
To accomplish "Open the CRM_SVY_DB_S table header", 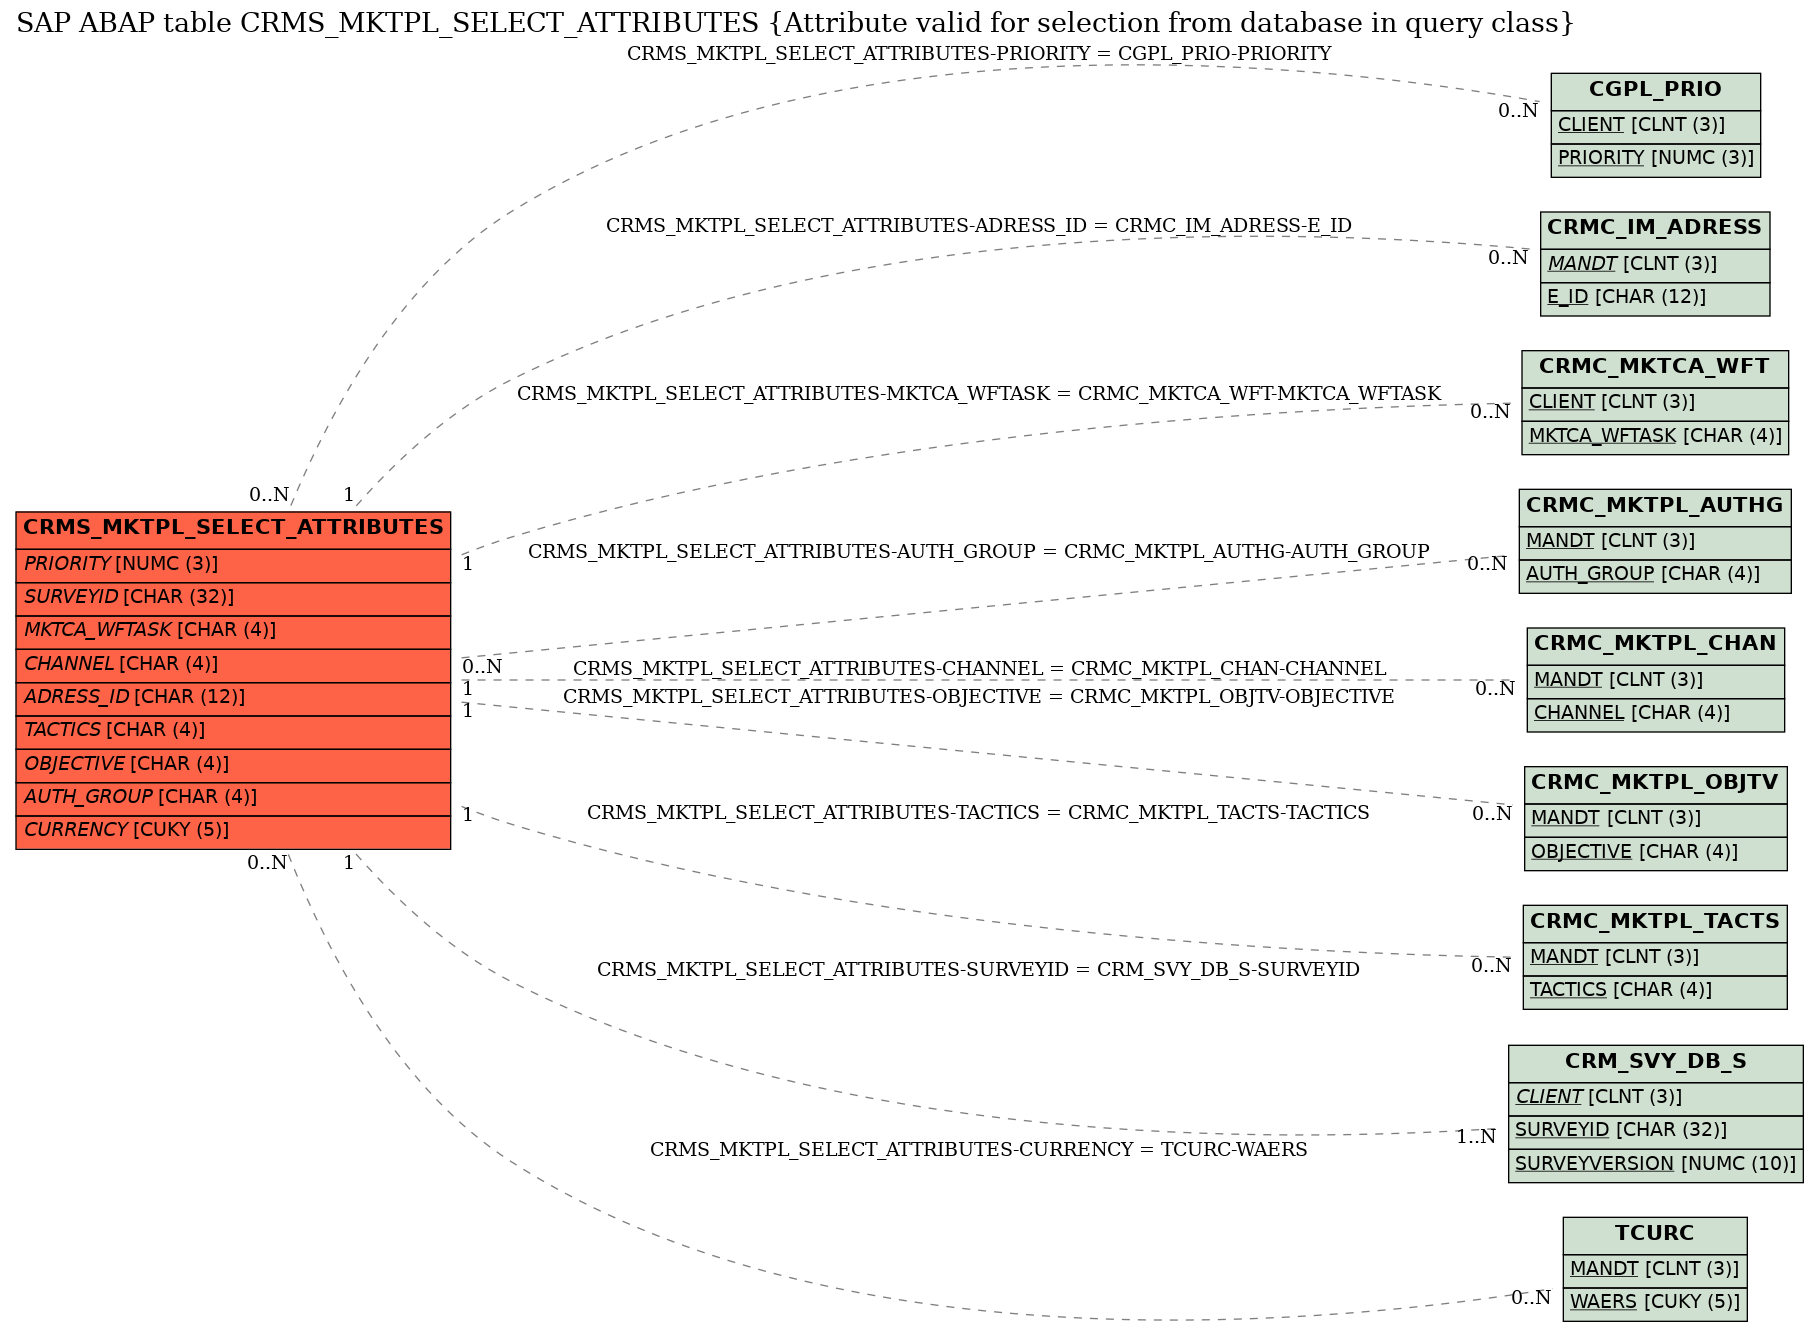I will pyautogui.click(x=1655, y=1063).
